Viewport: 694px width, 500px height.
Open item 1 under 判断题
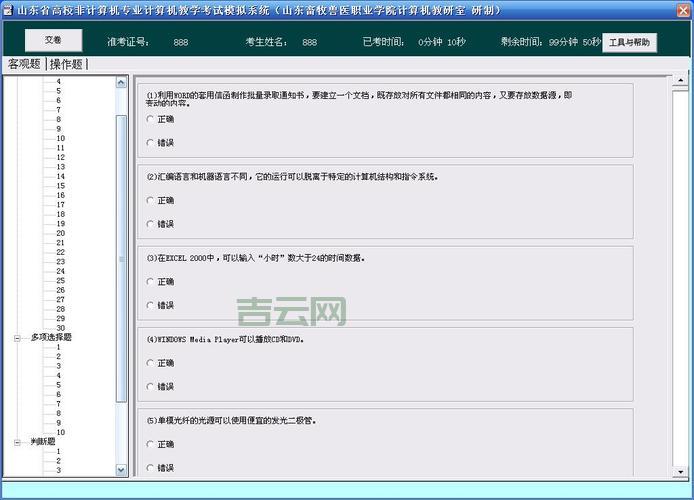click(x=58, y=451)
